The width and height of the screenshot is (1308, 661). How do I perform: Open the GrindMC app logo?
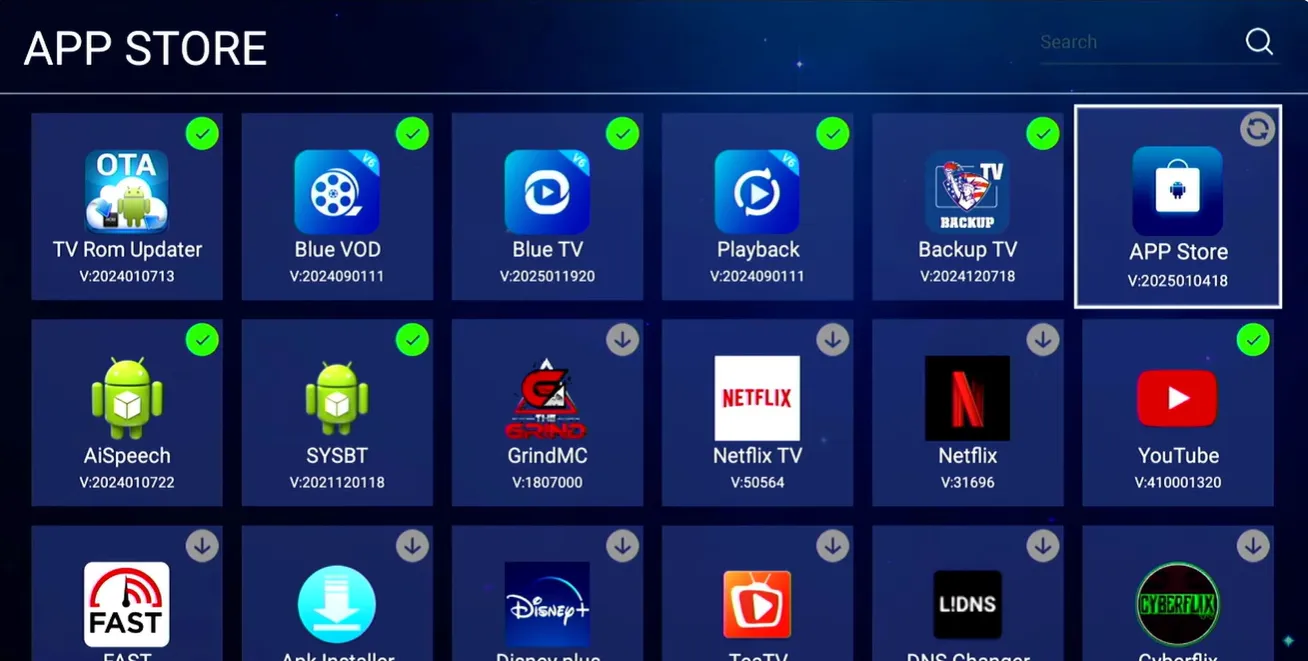coord(547,398)
